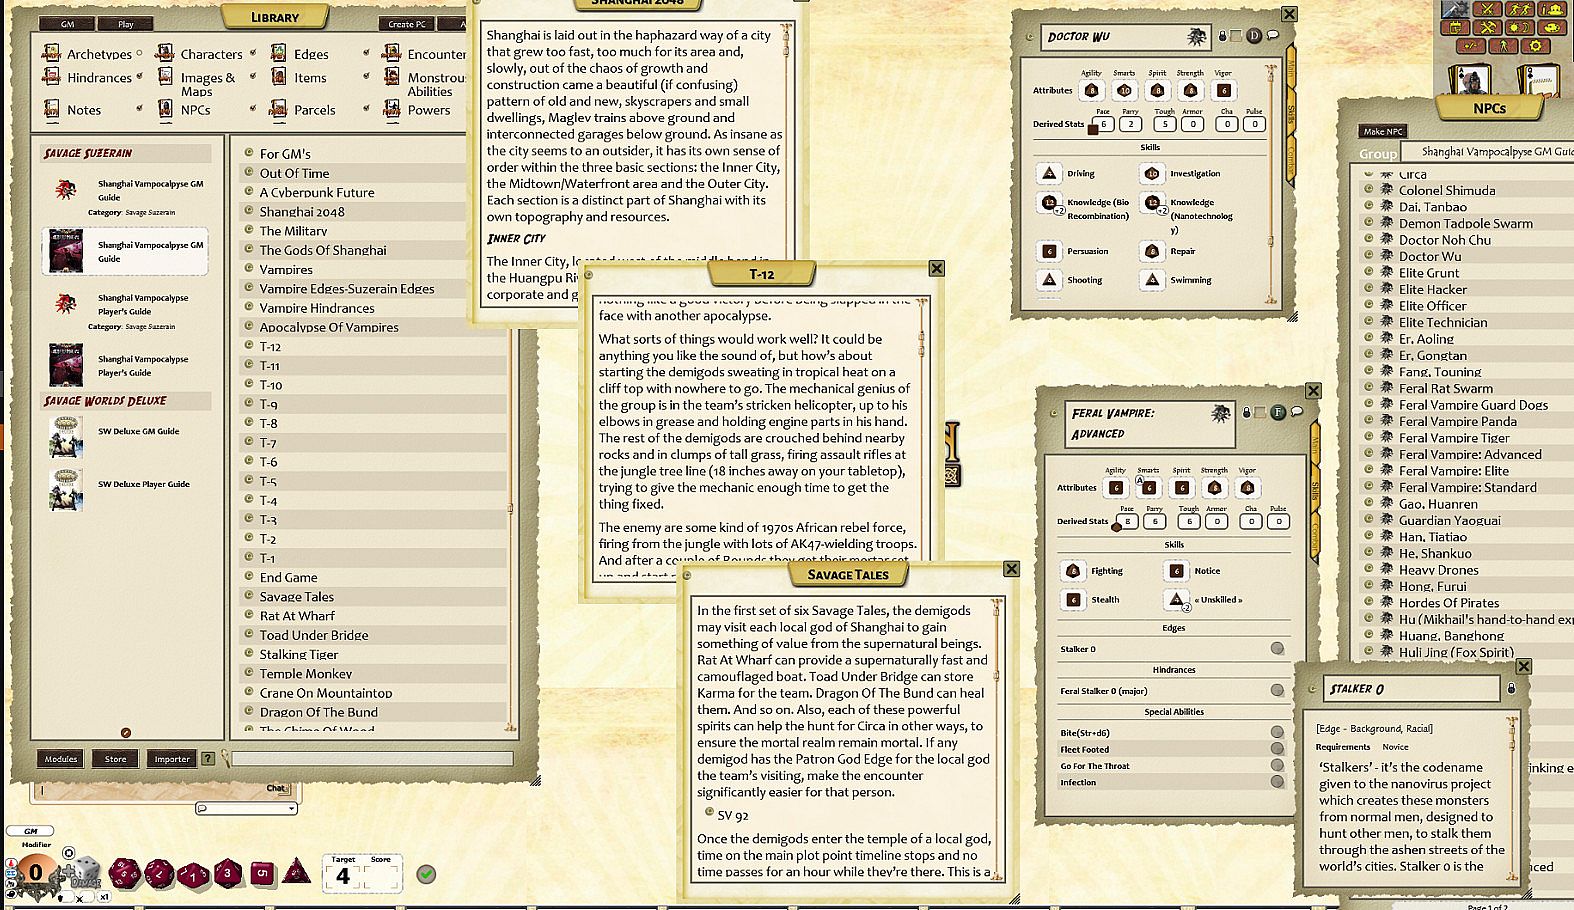Click the Library search input field
1574x910 pixels.
[372, 759]
